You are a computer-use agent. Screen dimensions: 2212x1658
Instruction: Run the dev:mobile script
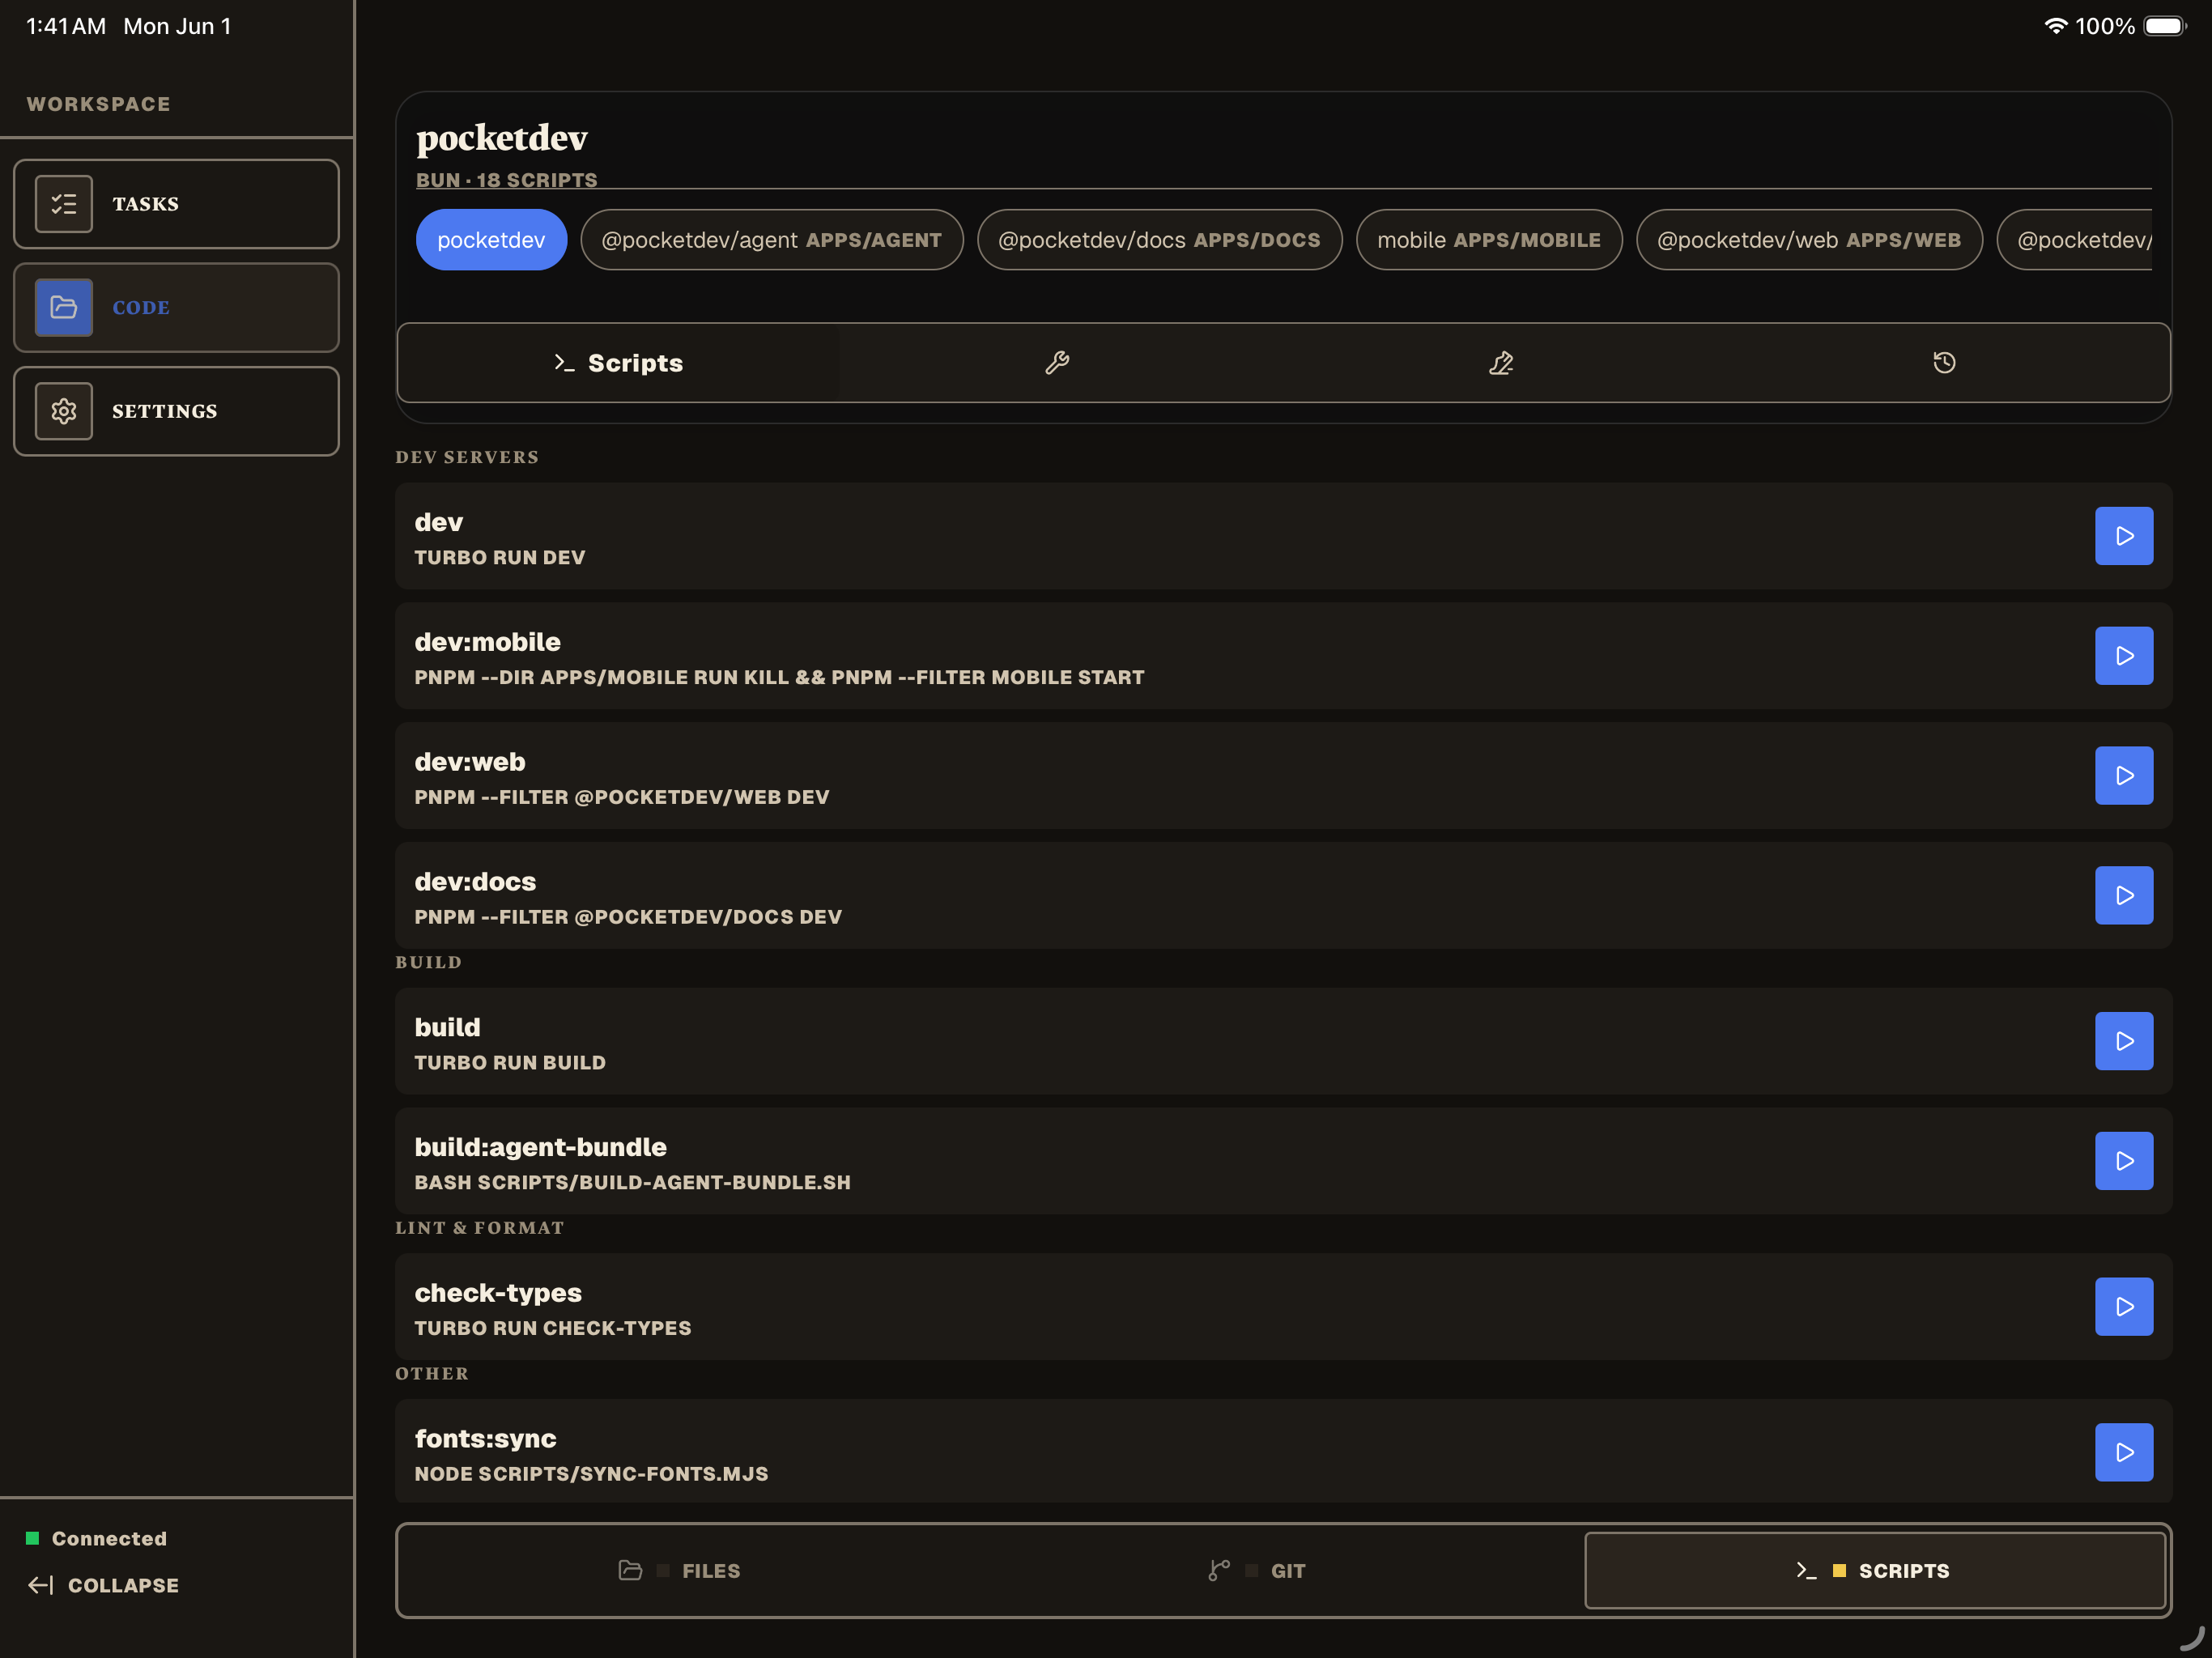2123,656
